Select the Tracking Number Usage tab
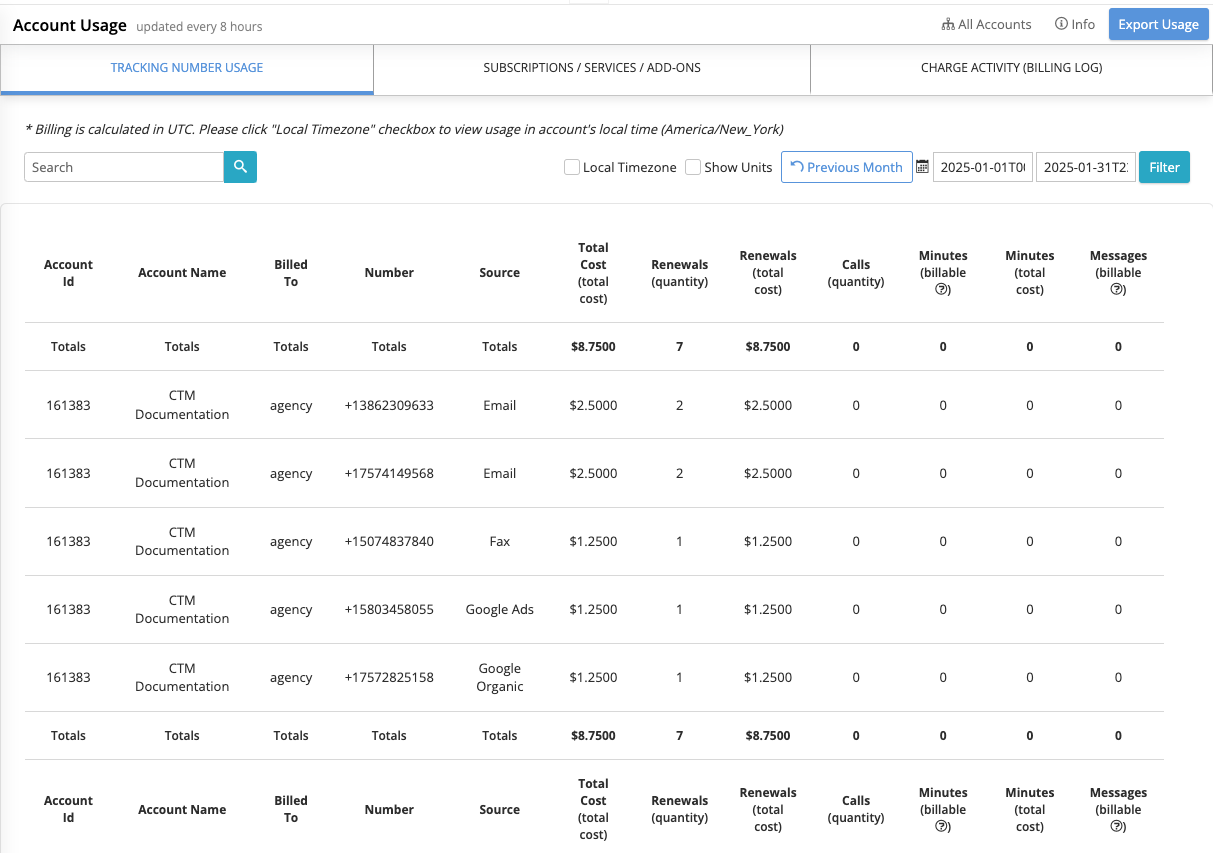Image resolution: width=1213 pixels, height=853 pixels. [x=187, y=68]
